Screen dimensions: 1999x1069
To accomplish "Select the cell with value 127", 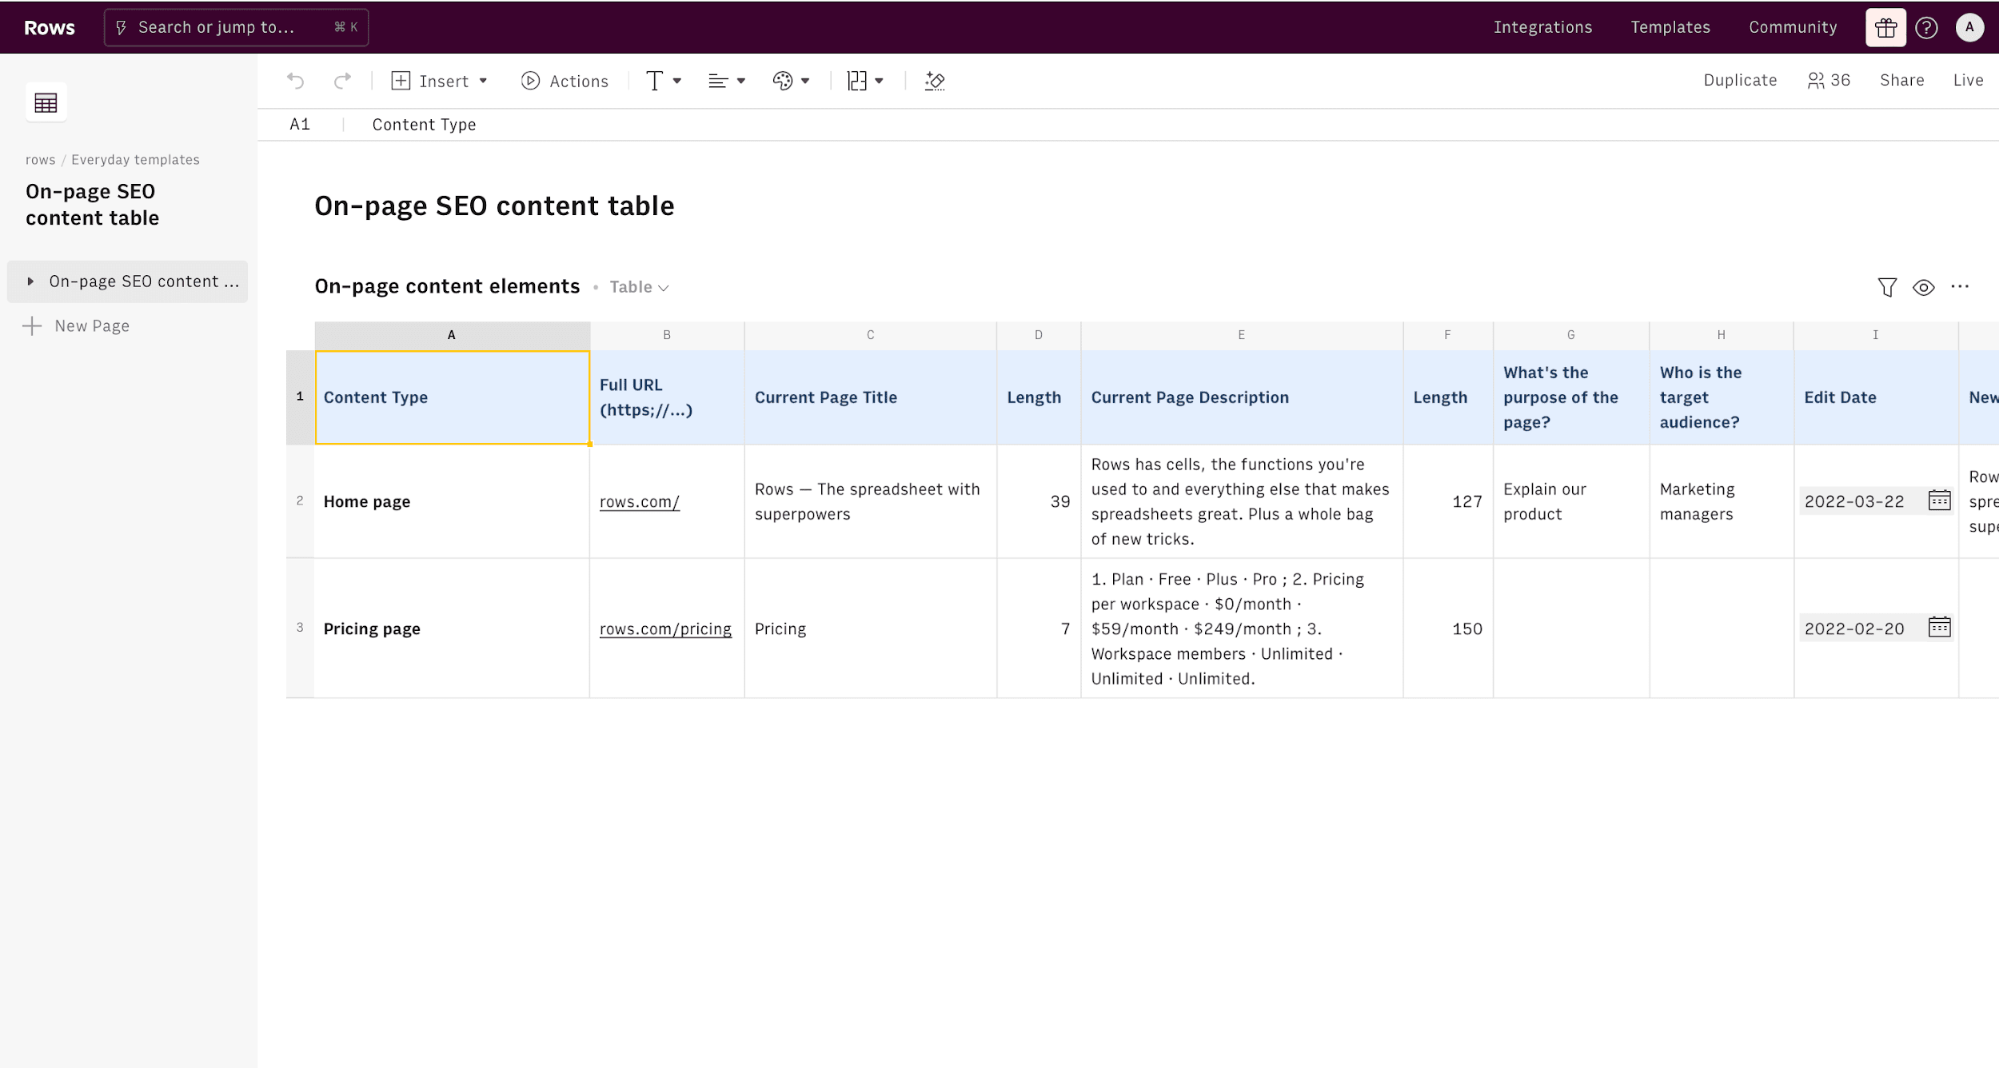I will 1447,501.
